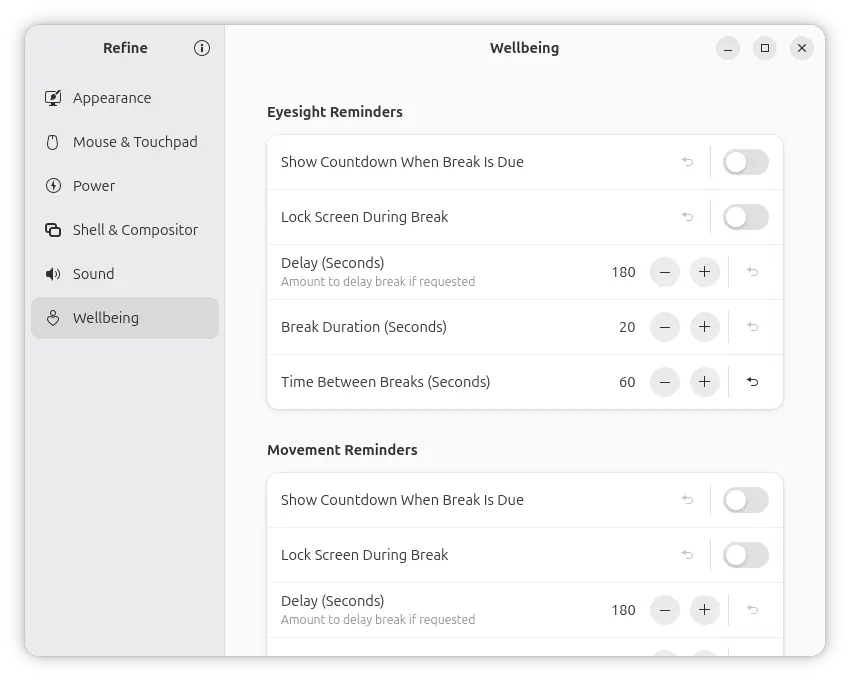This screenshot has width=850, height=681.
Task: Click the Shell & Compositor windows icon
Action: tap(53, 230)
